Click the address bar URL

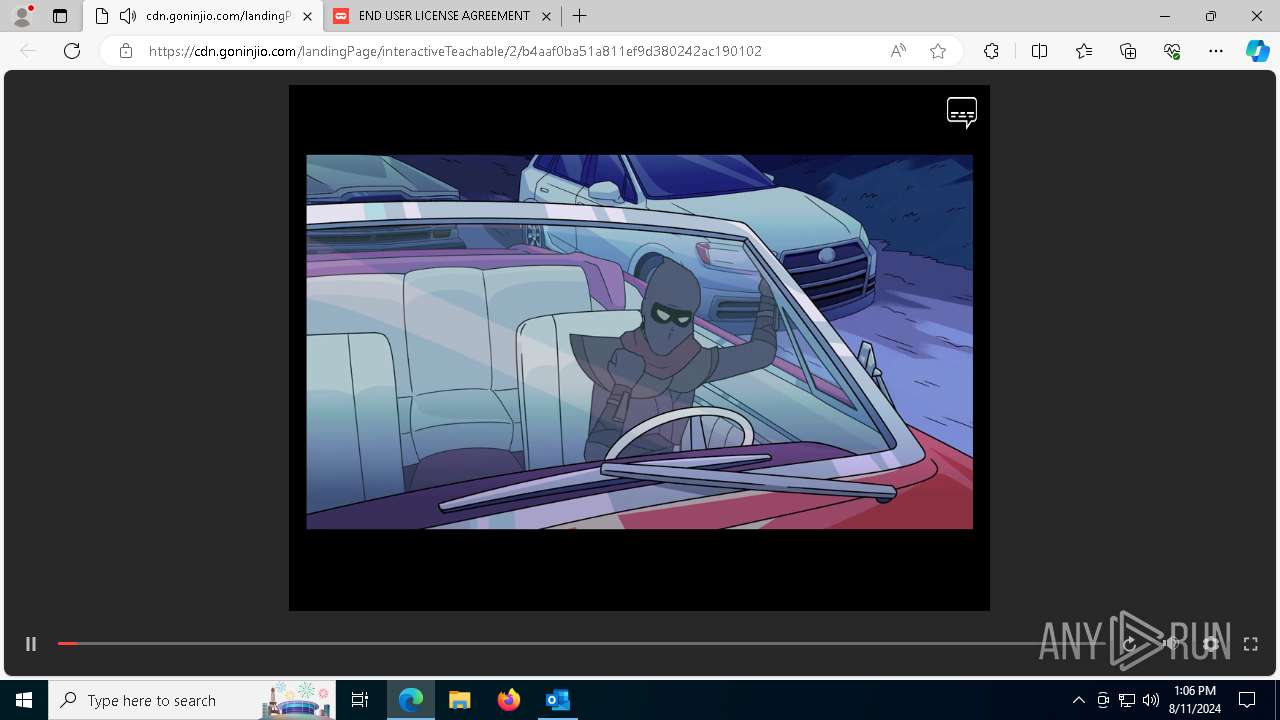click(455, 51)
